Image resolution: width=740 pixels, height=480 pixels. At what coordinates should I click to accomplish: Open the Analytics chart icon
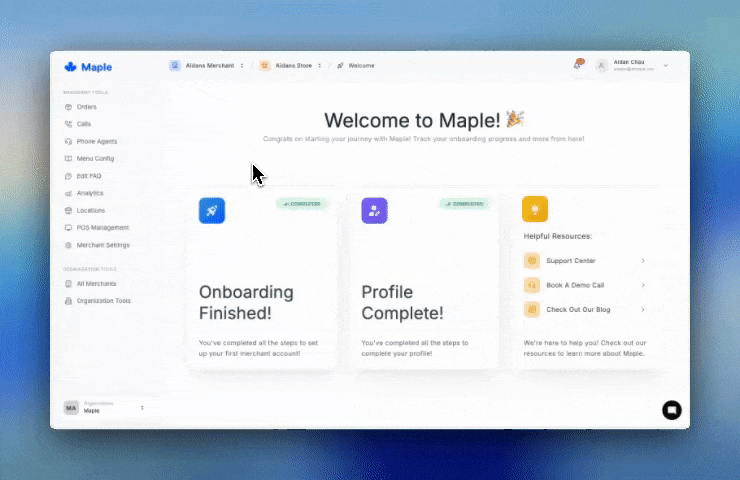click(x=68, y=193)
